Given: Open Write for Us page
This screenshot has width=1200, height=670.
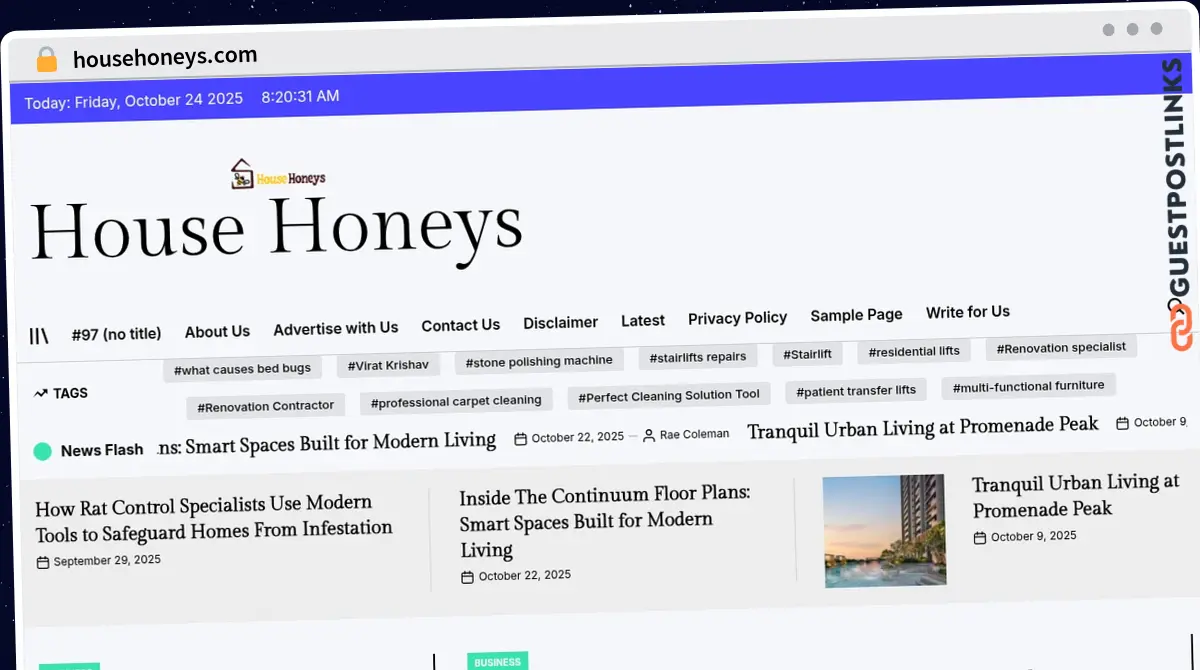Looking at the screenshot, I should click(968, 312).
